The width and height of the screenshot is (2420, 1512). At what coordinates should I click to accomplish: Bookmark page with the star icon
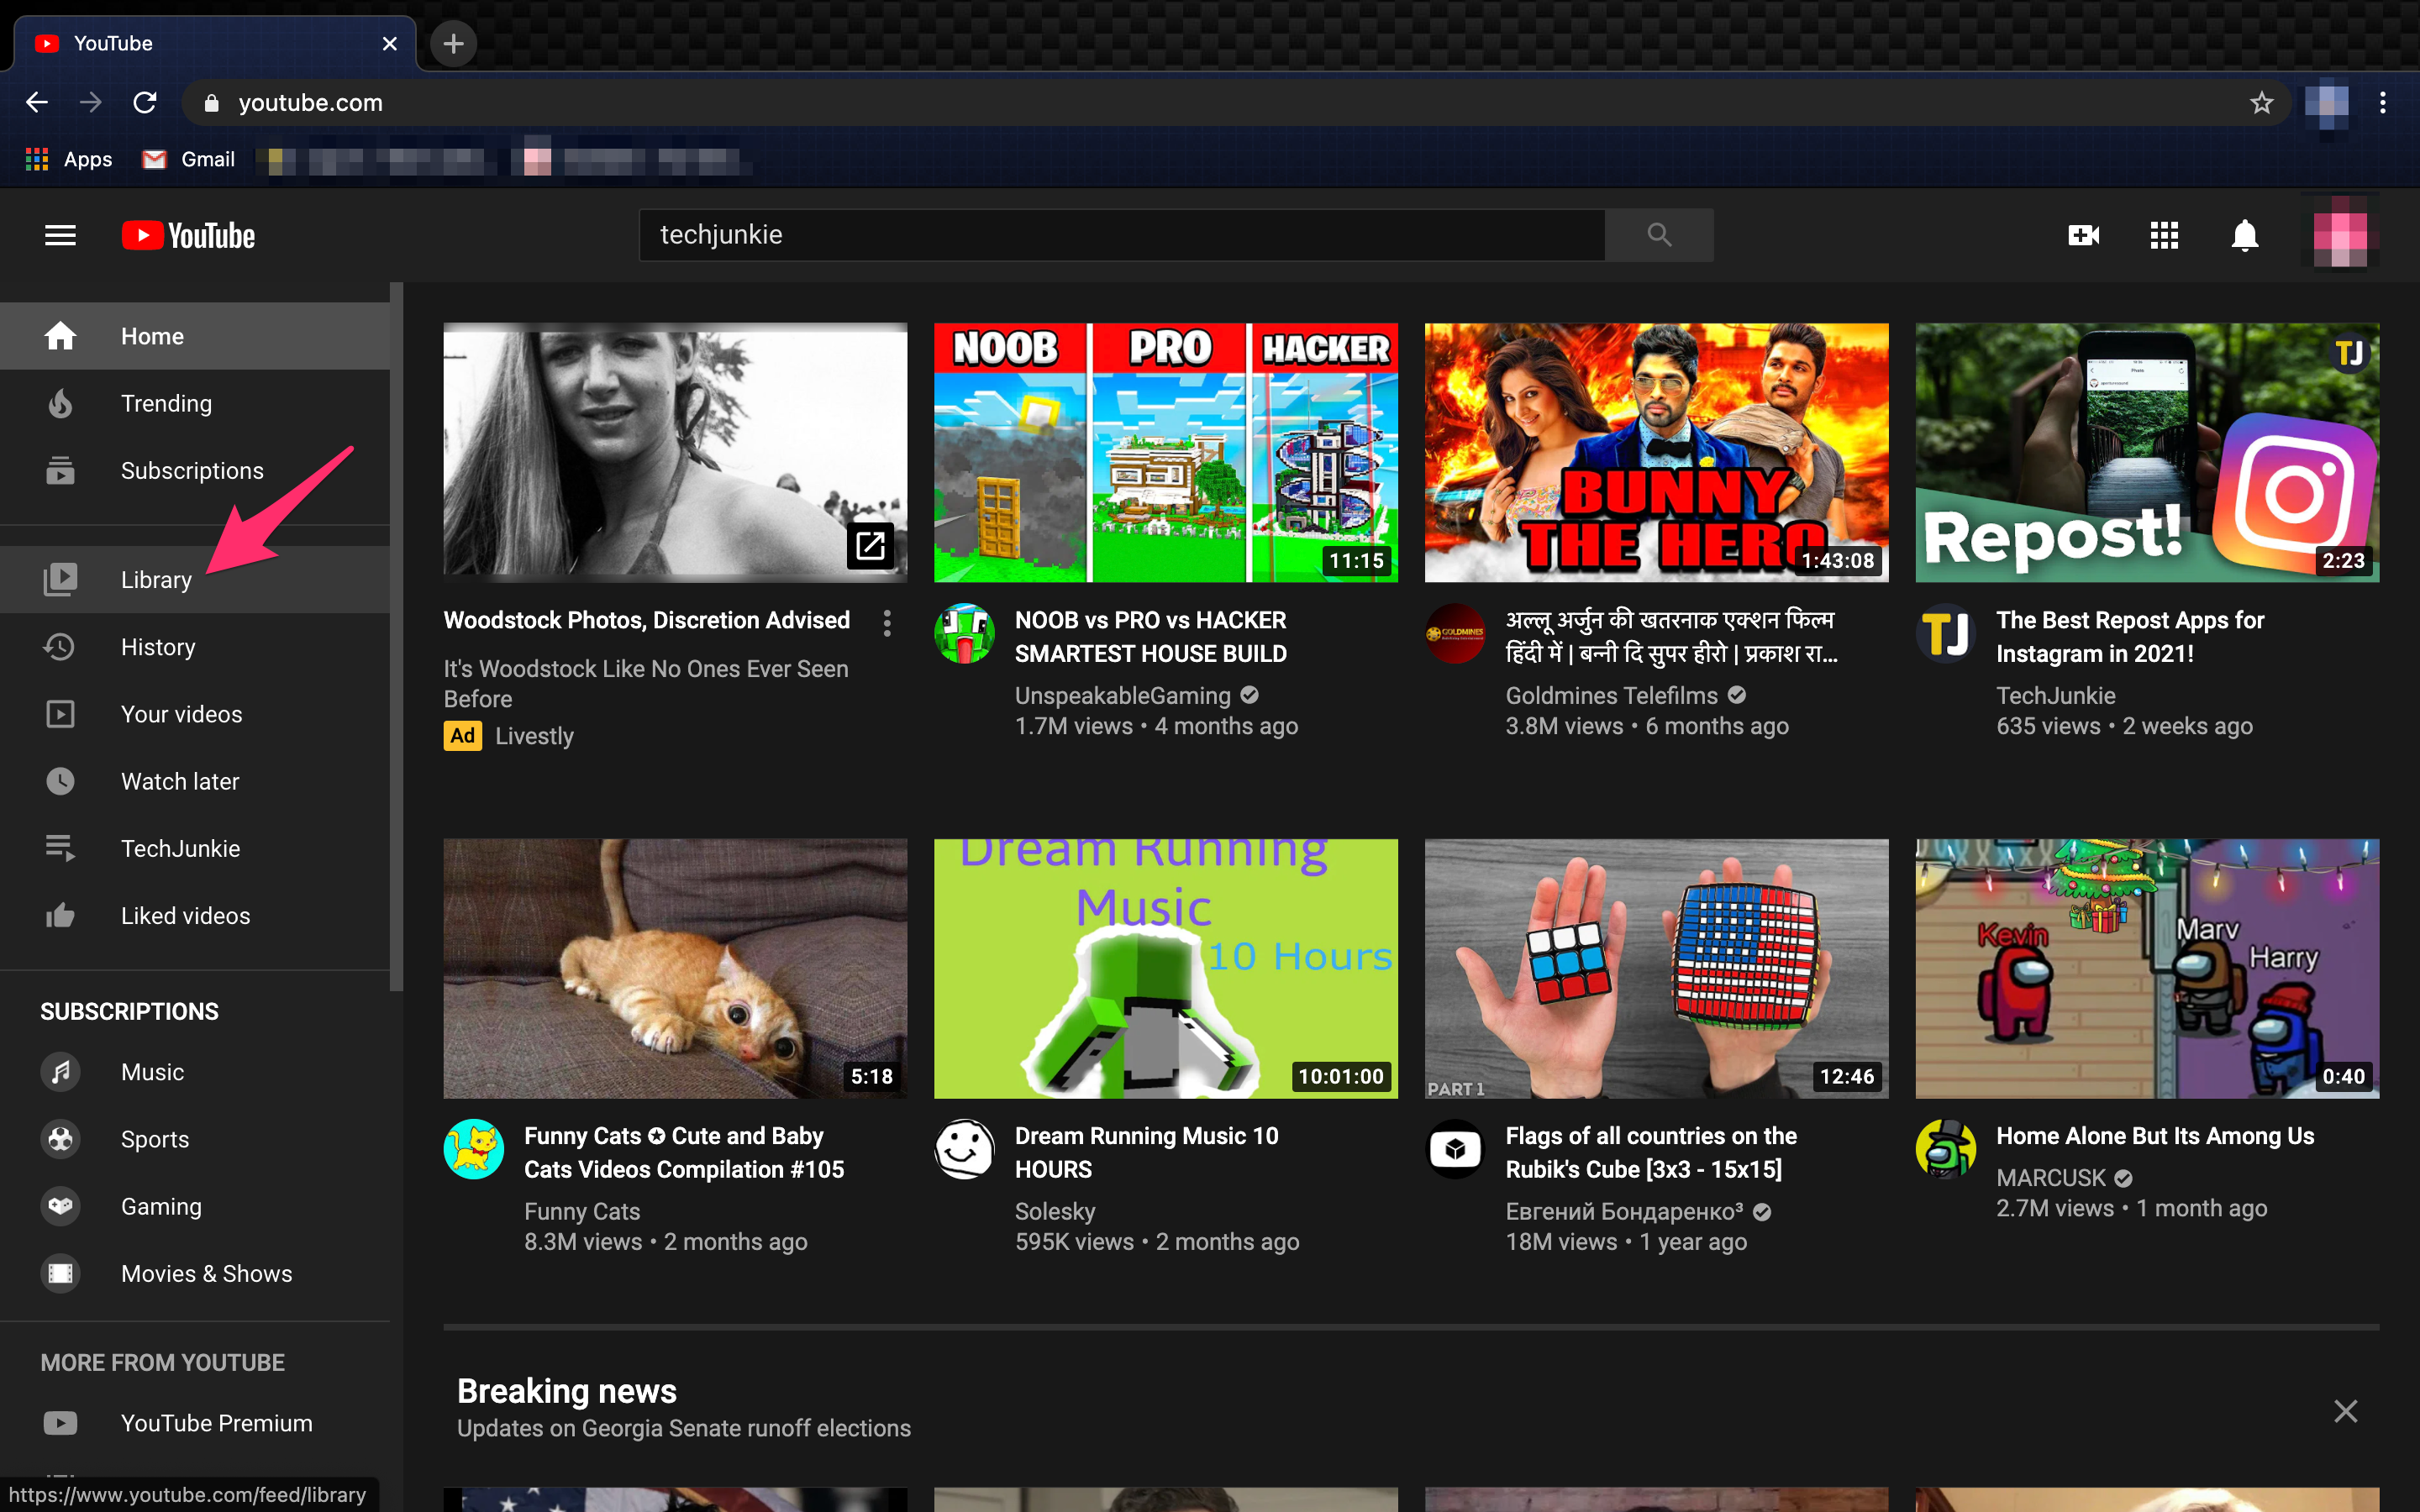[x=2262, y=103]
